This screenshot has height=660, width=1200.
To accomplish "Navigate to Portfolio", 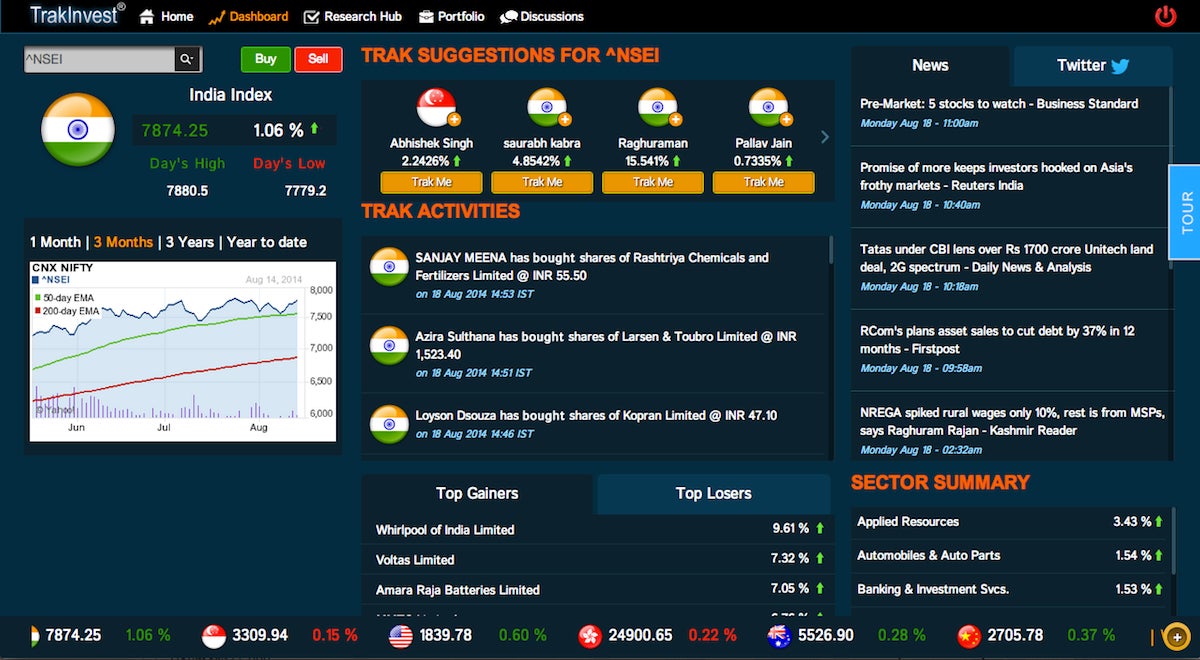I will pyautogui.click(x=451, y=16).
